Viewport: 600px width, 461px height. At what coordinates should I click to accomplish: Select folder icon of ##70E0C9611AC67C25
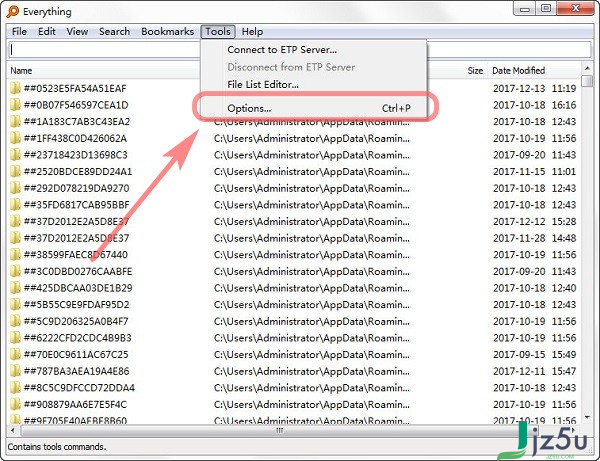click(x=15, y=354)
